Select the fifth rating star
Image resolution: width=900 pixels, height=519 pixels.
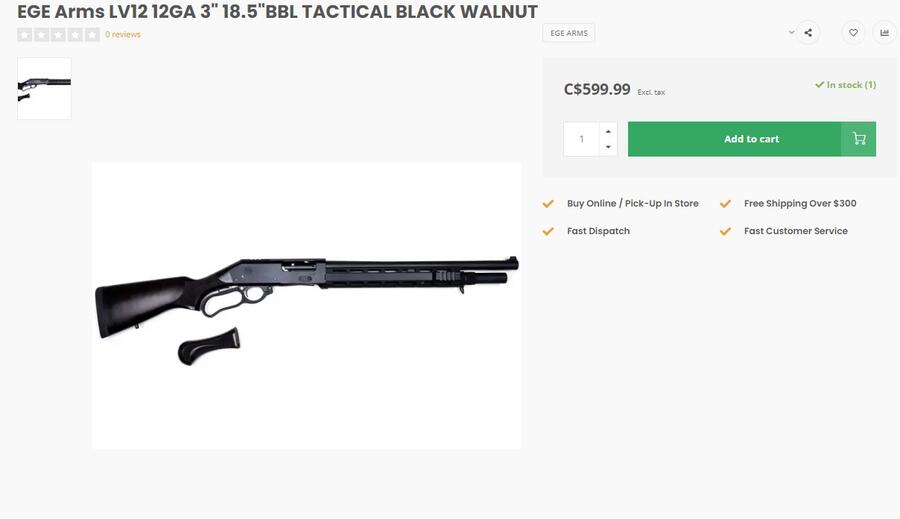(x=92, y=34)
